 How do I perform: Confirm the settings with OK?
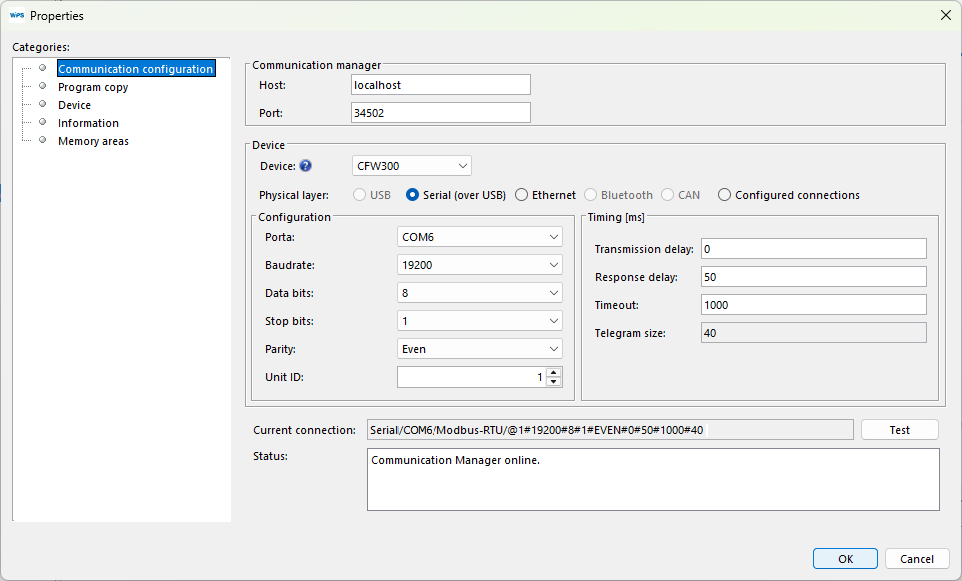845,558
